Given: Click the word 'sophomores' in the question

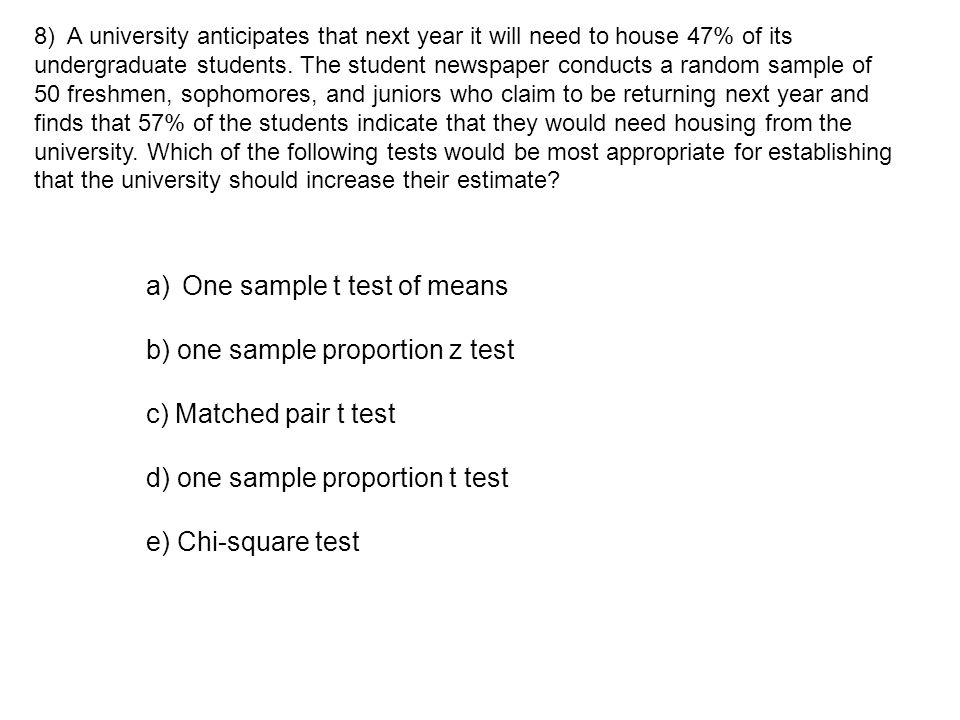Looking at the screenshot, I should click(246, 95).
